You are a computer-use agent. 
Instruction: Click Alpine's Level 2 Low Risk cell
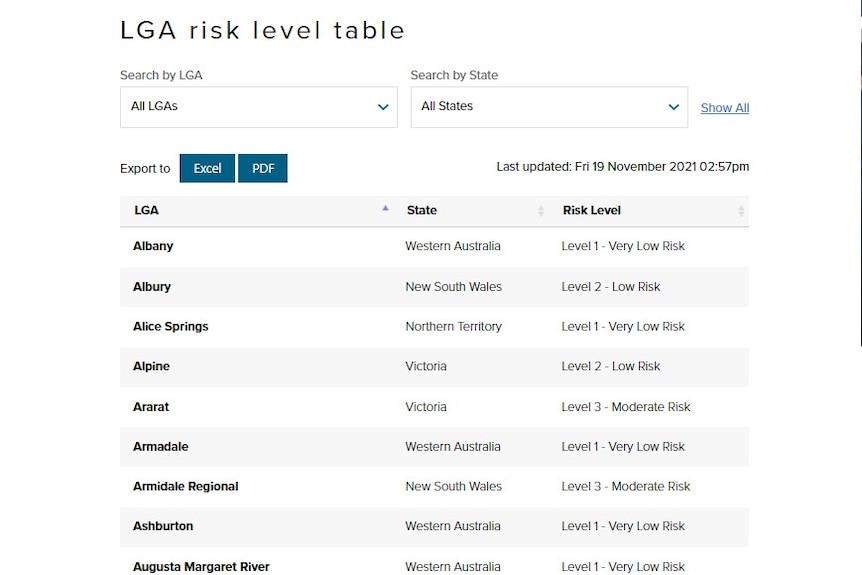tap(611, 366)
